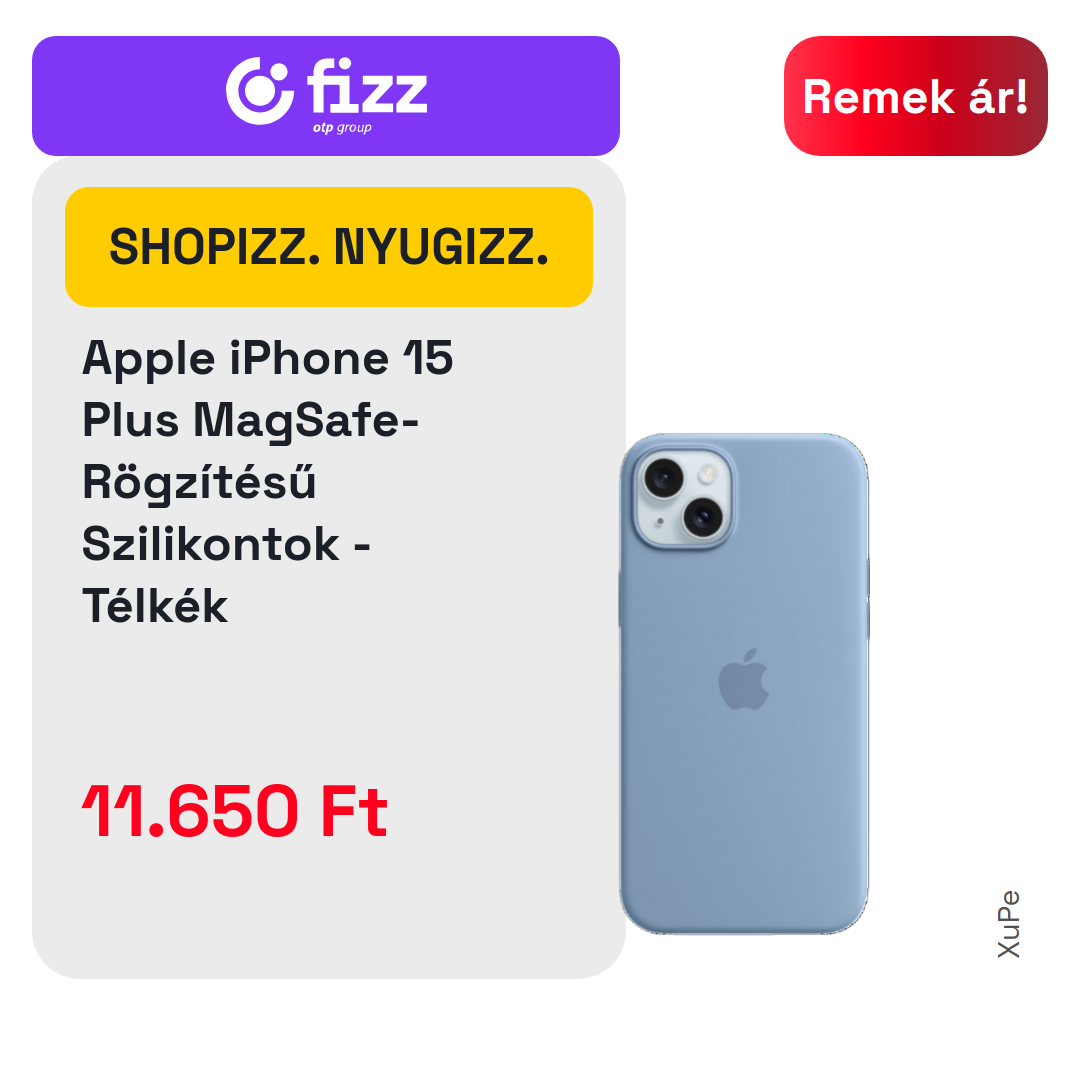The height and width of the screenshot is (1080, 1080).
Task: Click the red price 11.650 Ft
Action: [235, 811]
